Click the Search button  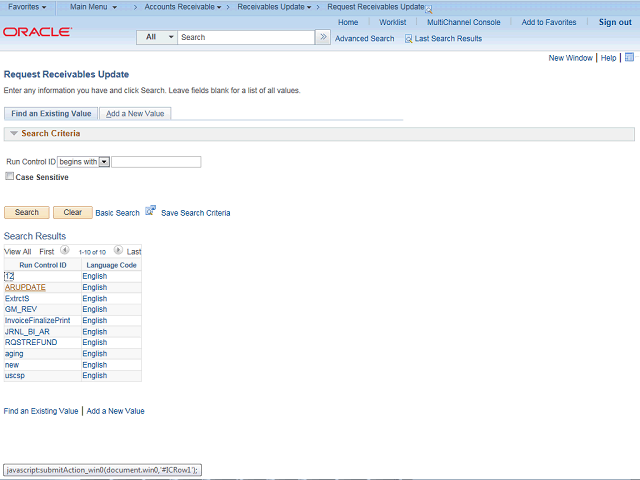point(27,212)
